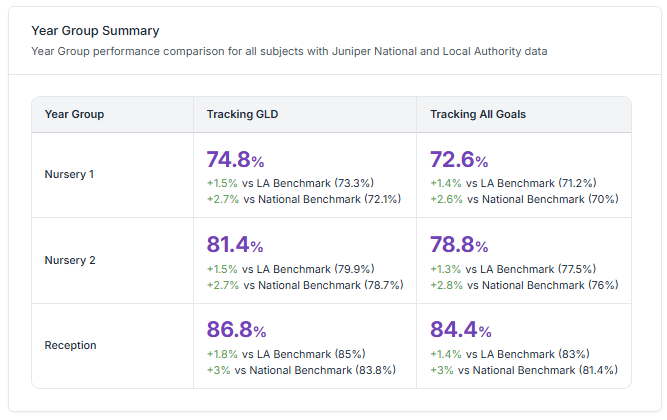Viewport: 667px width, 420px height.
Task: Select the Tracking All Goals column header
Action: point(478,114)
